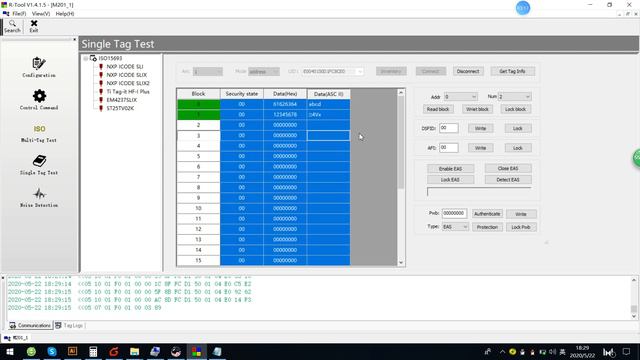Show hidden system tray icons
Image resolution: width=640 pixels, height=360 pixels.
(502, 352)
